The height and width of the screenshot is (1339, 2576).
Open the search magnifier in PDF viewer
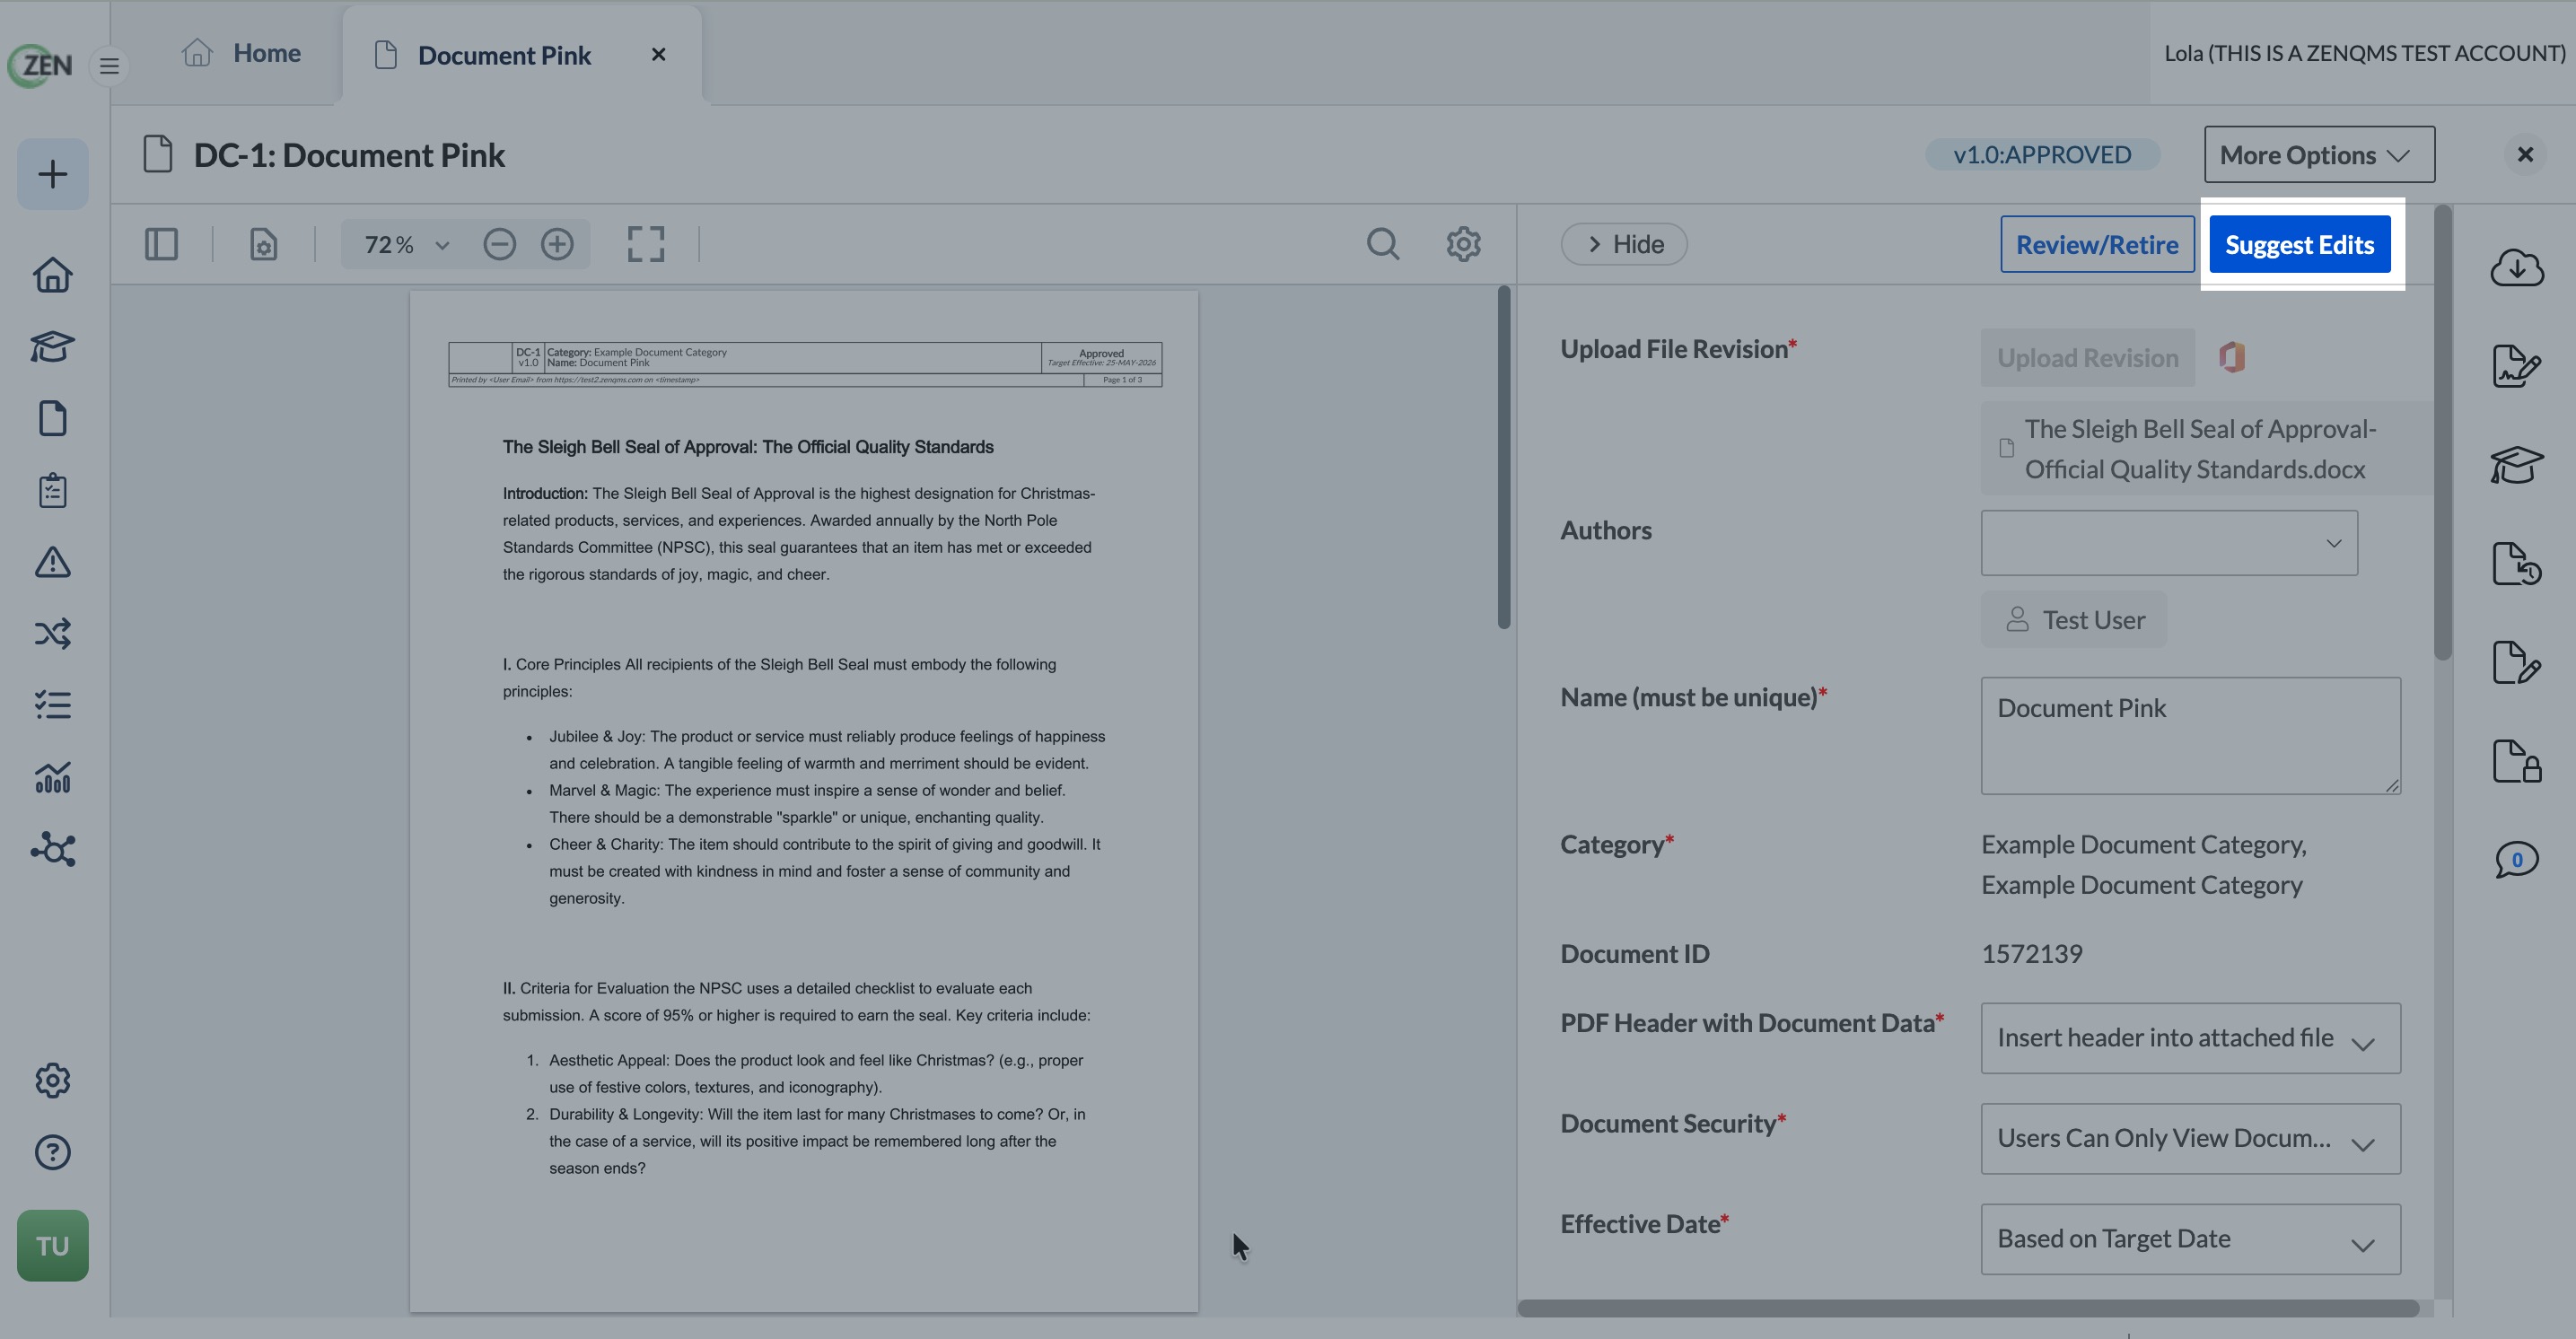click(x=1383, y=244)
